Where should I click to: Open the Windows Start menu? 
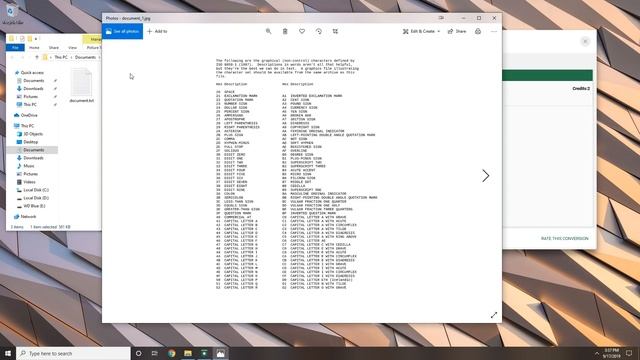[8, 353]
